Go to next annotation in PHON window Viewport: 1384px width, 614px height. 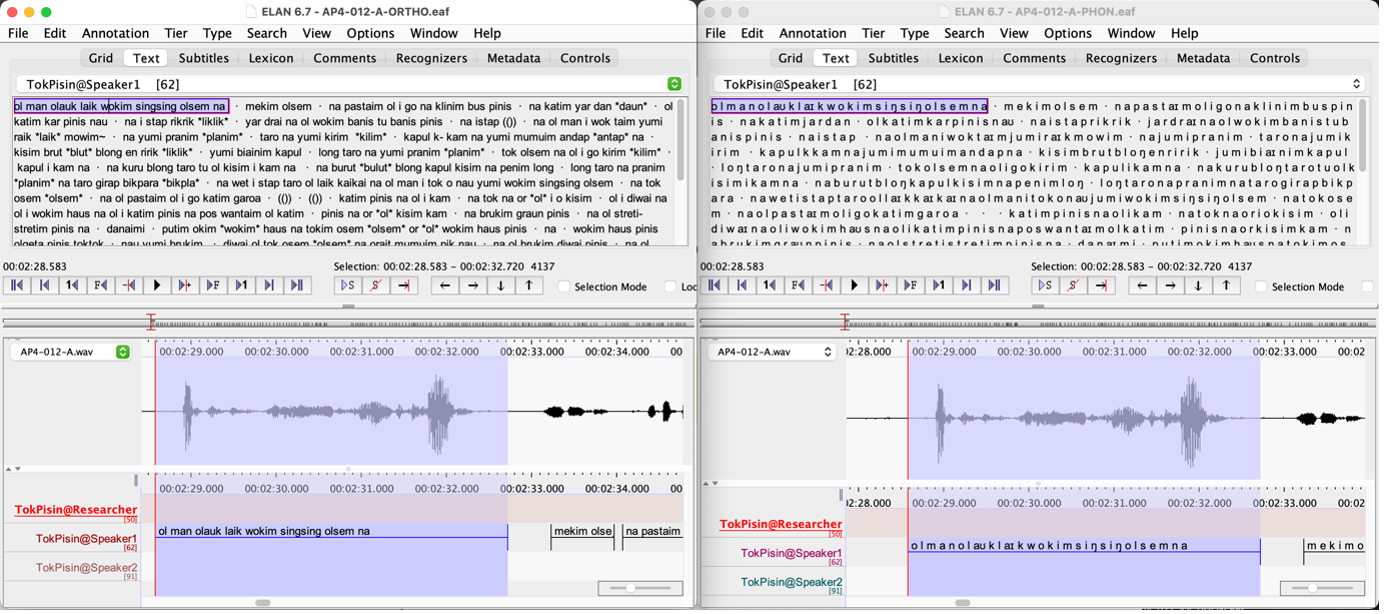coord(1170,286)
